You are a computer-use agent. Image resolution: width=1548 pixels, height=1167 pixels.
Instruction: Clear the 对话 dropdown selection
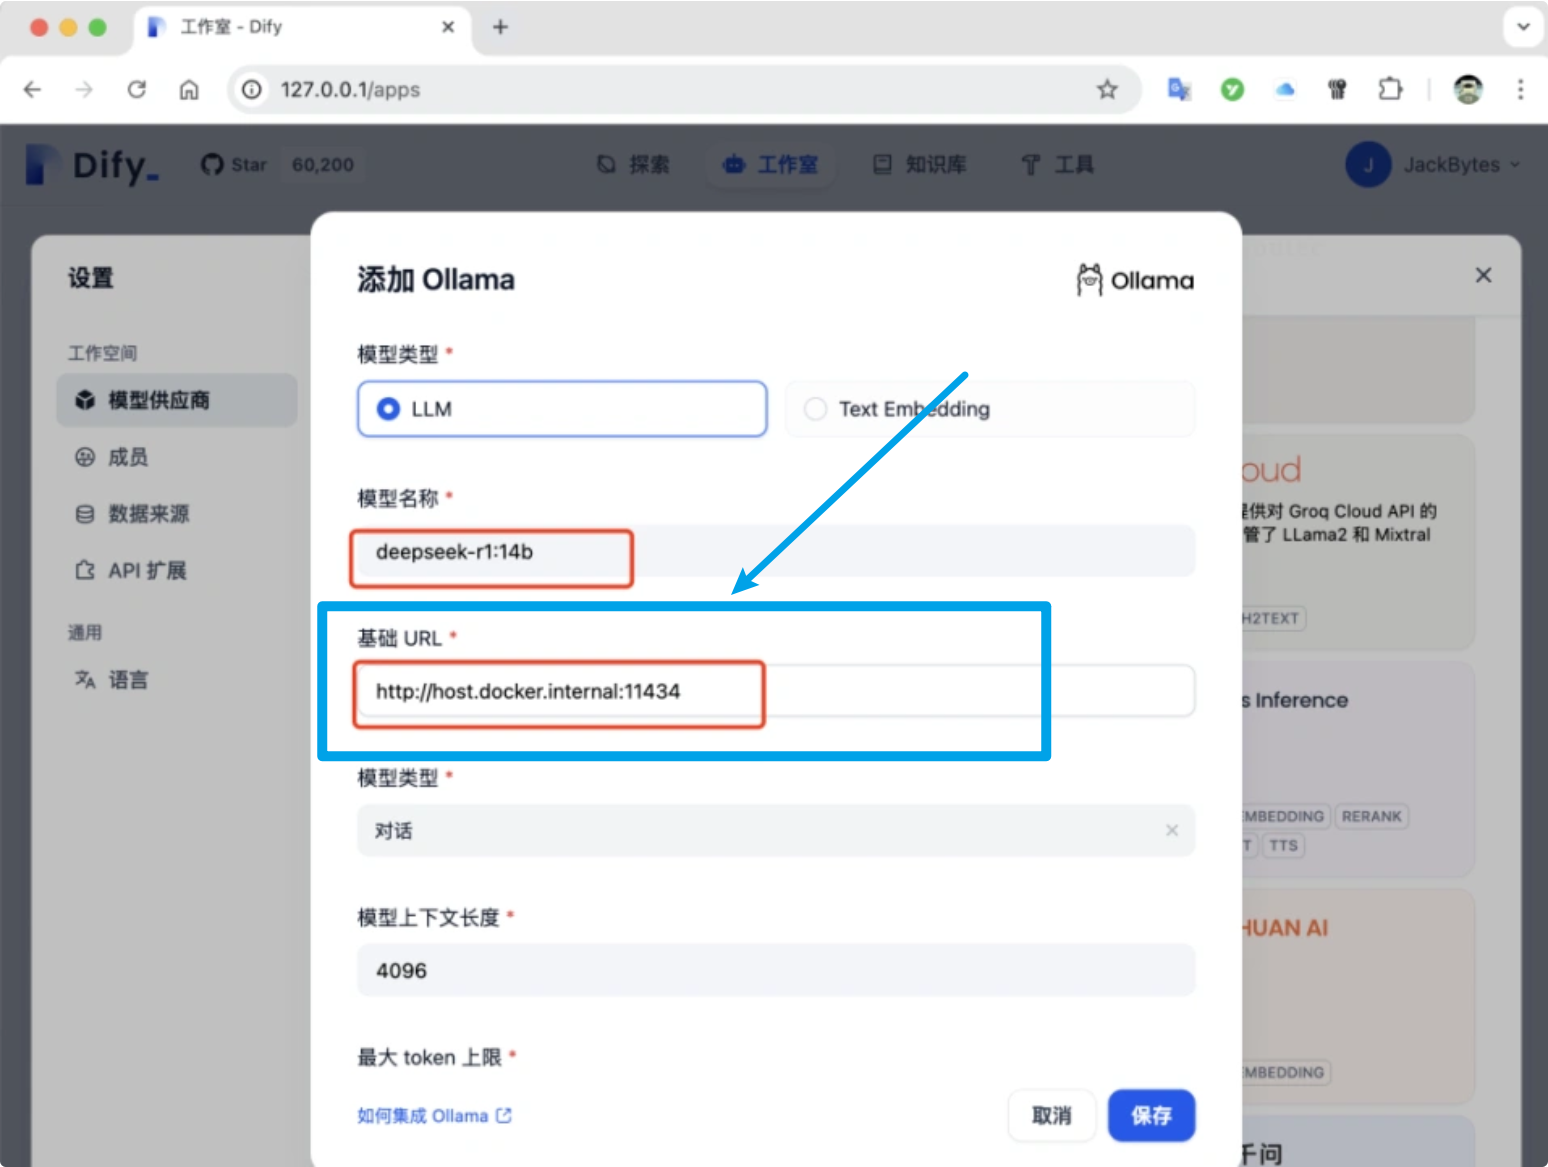coord(1171,831)
